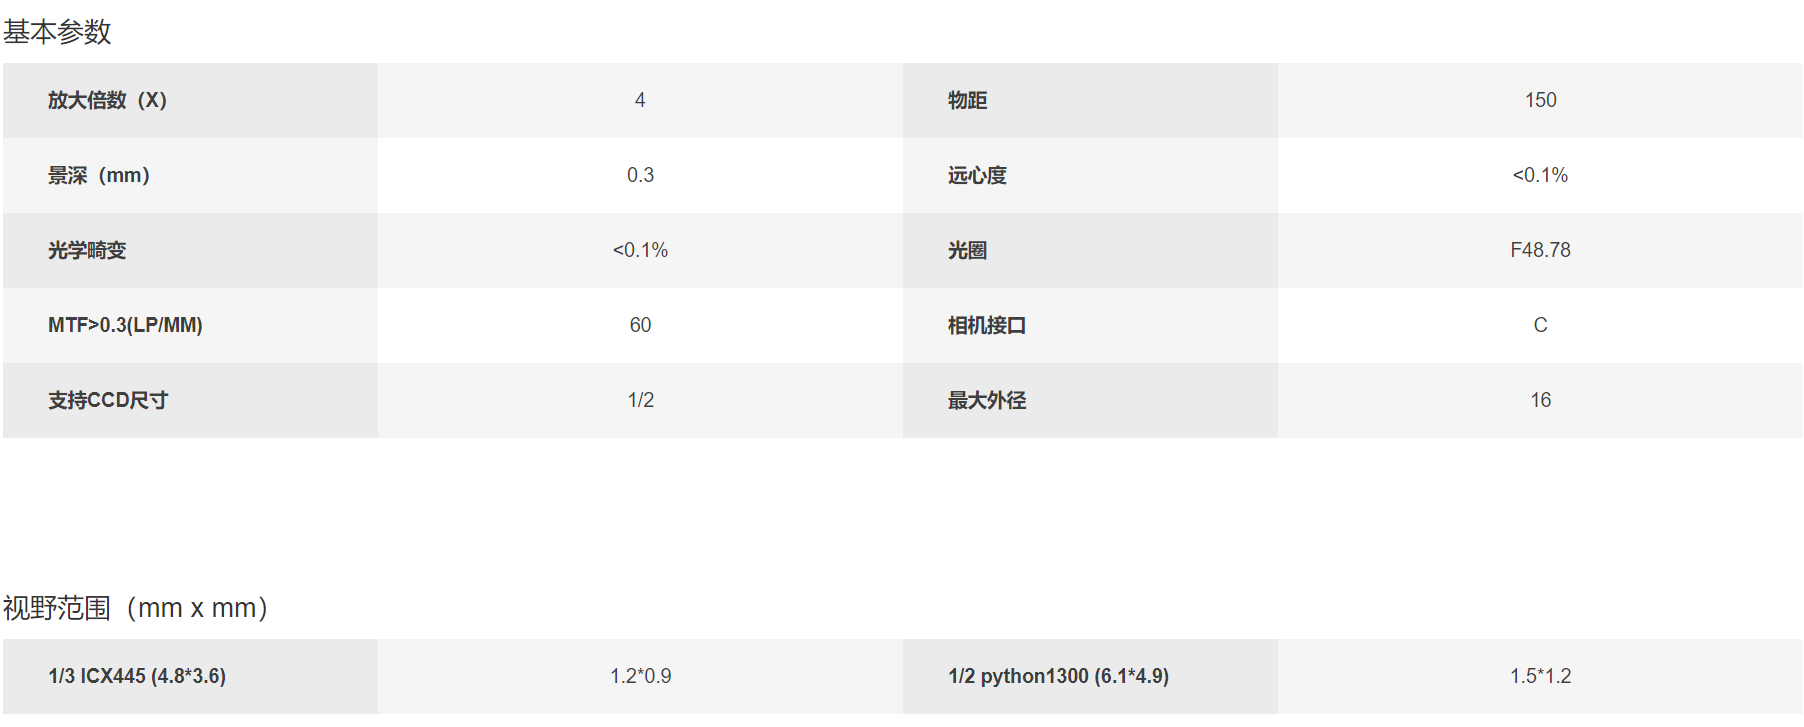This screenshot has width=1804, height=727.
Task: Click the object distance value 150
Action: click(1540, 100)
